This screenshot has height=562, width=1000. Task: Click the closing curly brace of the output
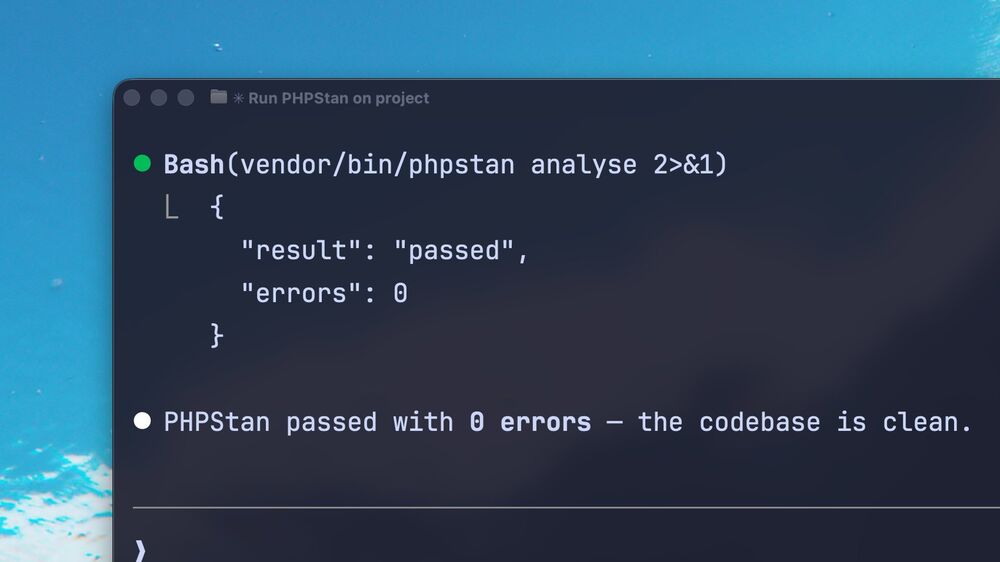217,335
